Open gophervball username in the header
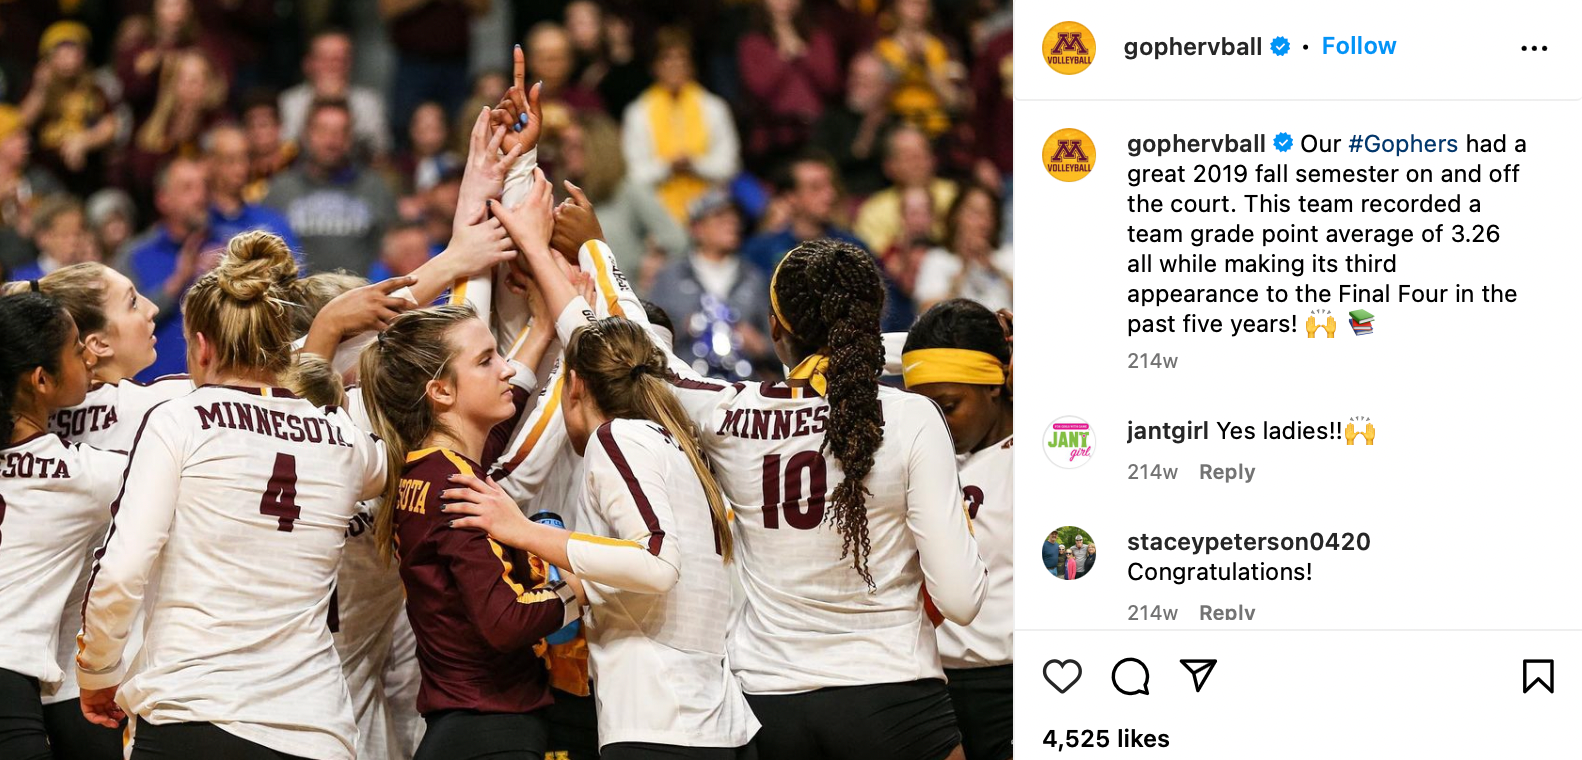Image resolution: width=1582 pixels, height=760 pixels. click(x=1193, y=47)
